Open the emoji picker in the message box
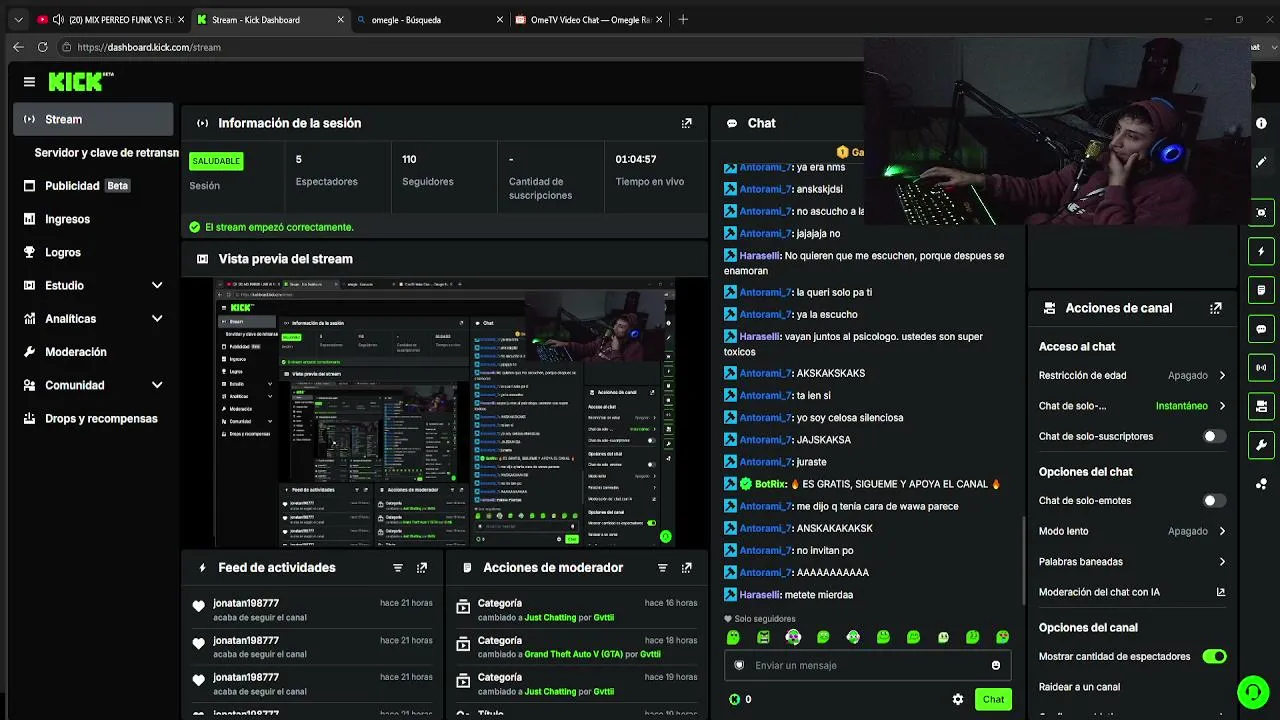 995,665
